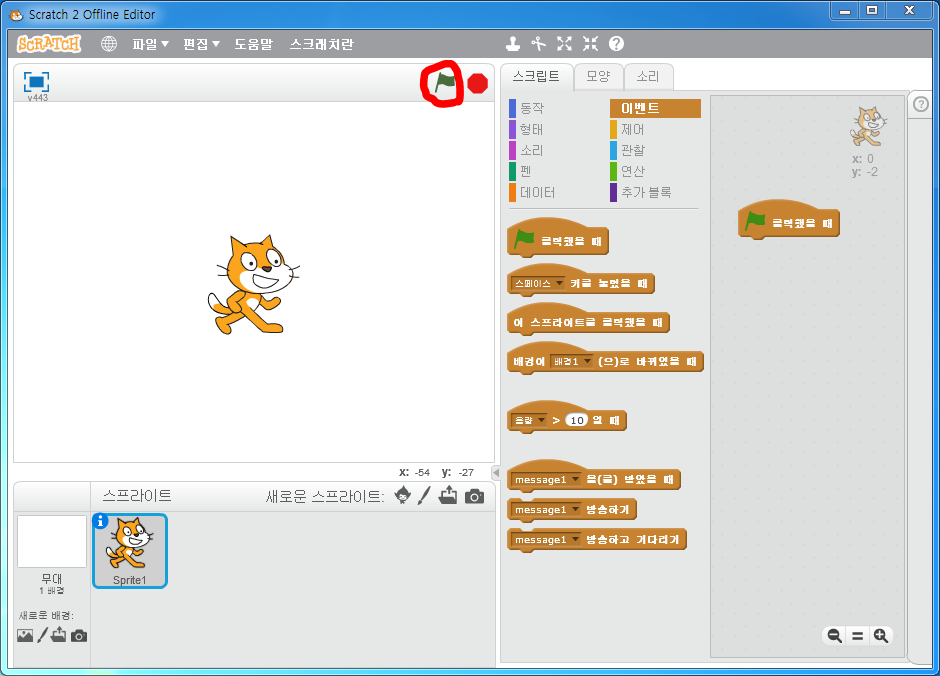Paint a new backdrop

(43, 635)
